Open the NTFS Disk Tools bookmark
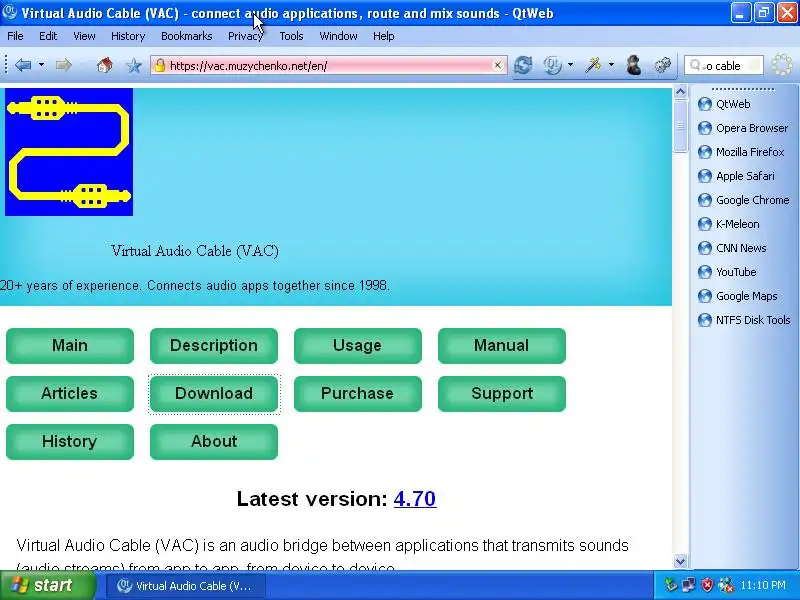Screen dimensions: 800x600 744,320
